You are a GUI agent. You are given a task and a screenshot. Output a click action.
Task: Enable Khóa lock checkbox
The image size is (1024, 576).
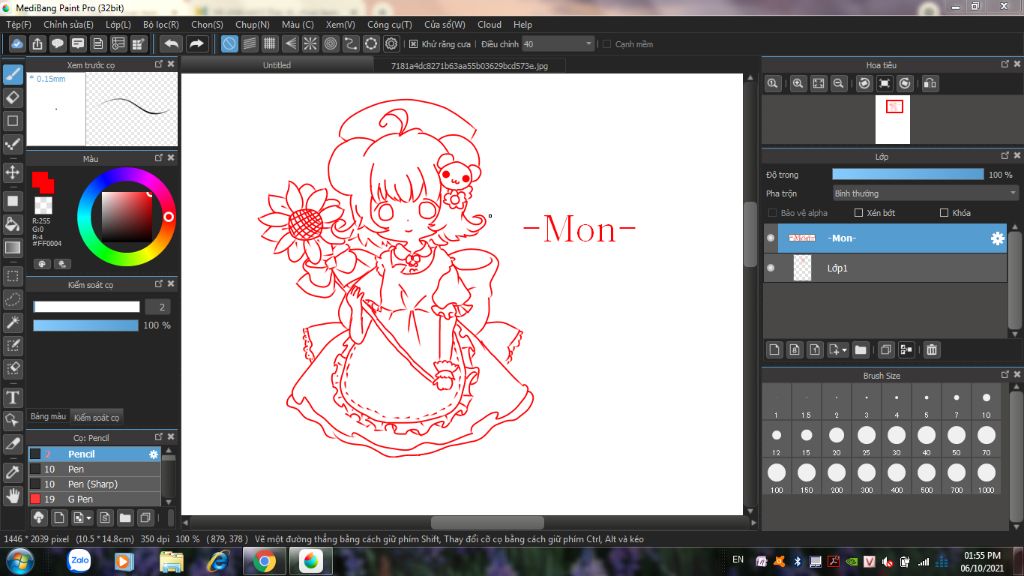click(944, 213)
